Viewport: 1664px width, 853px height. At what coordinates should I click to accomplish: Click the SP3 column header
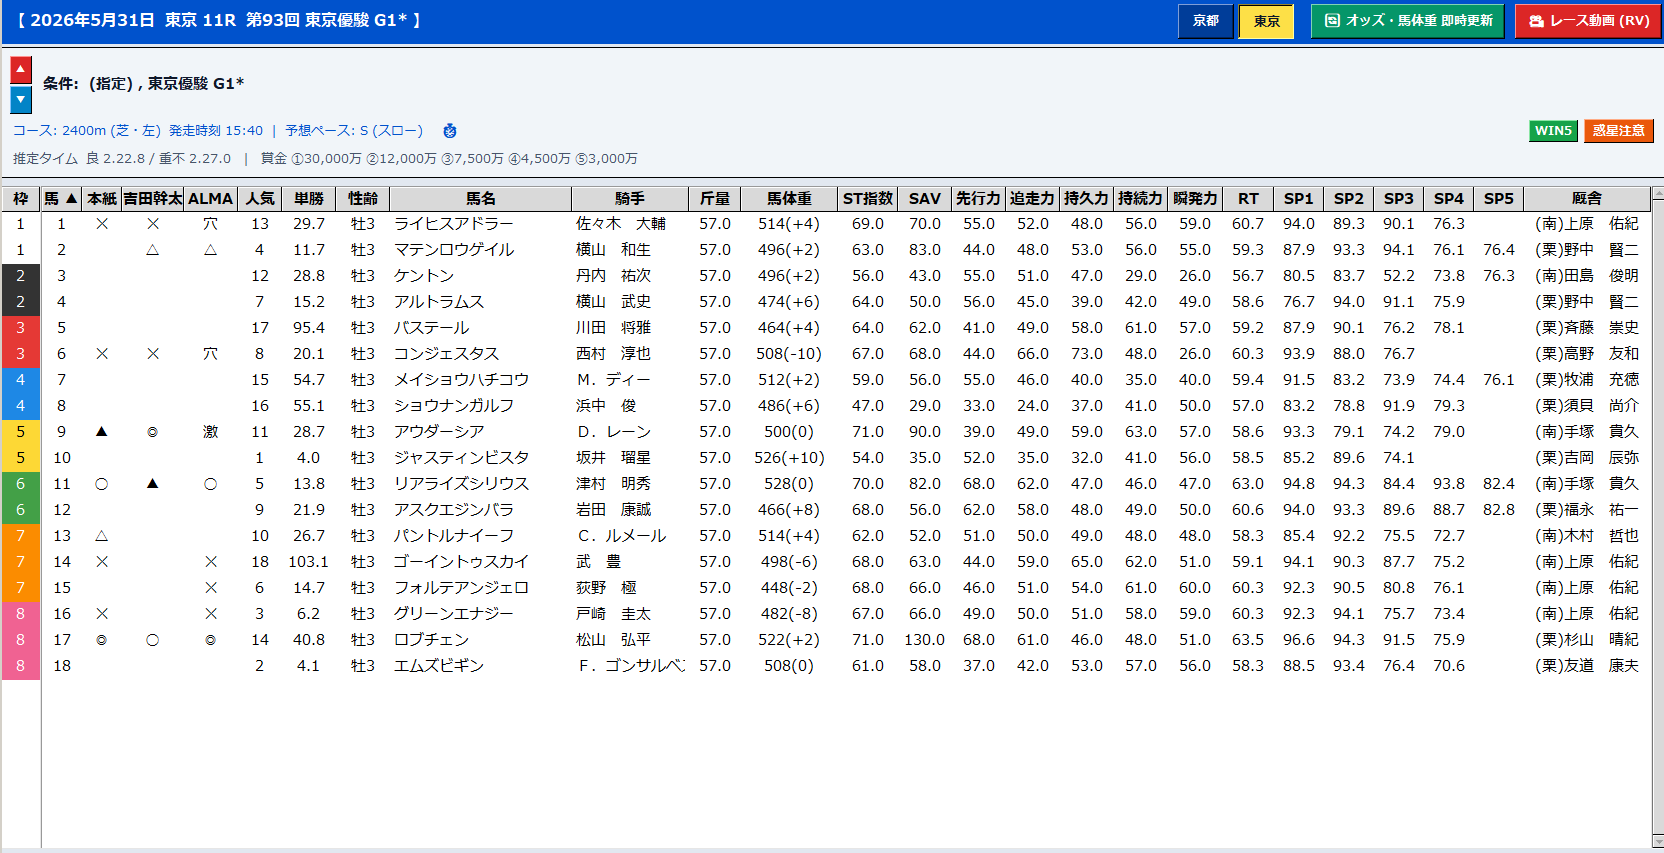tap(1399, 199)
